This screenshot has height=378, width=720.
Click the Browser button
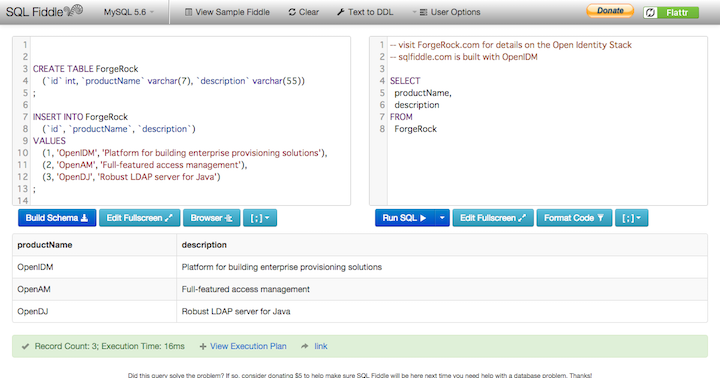[x=212, y=218]
